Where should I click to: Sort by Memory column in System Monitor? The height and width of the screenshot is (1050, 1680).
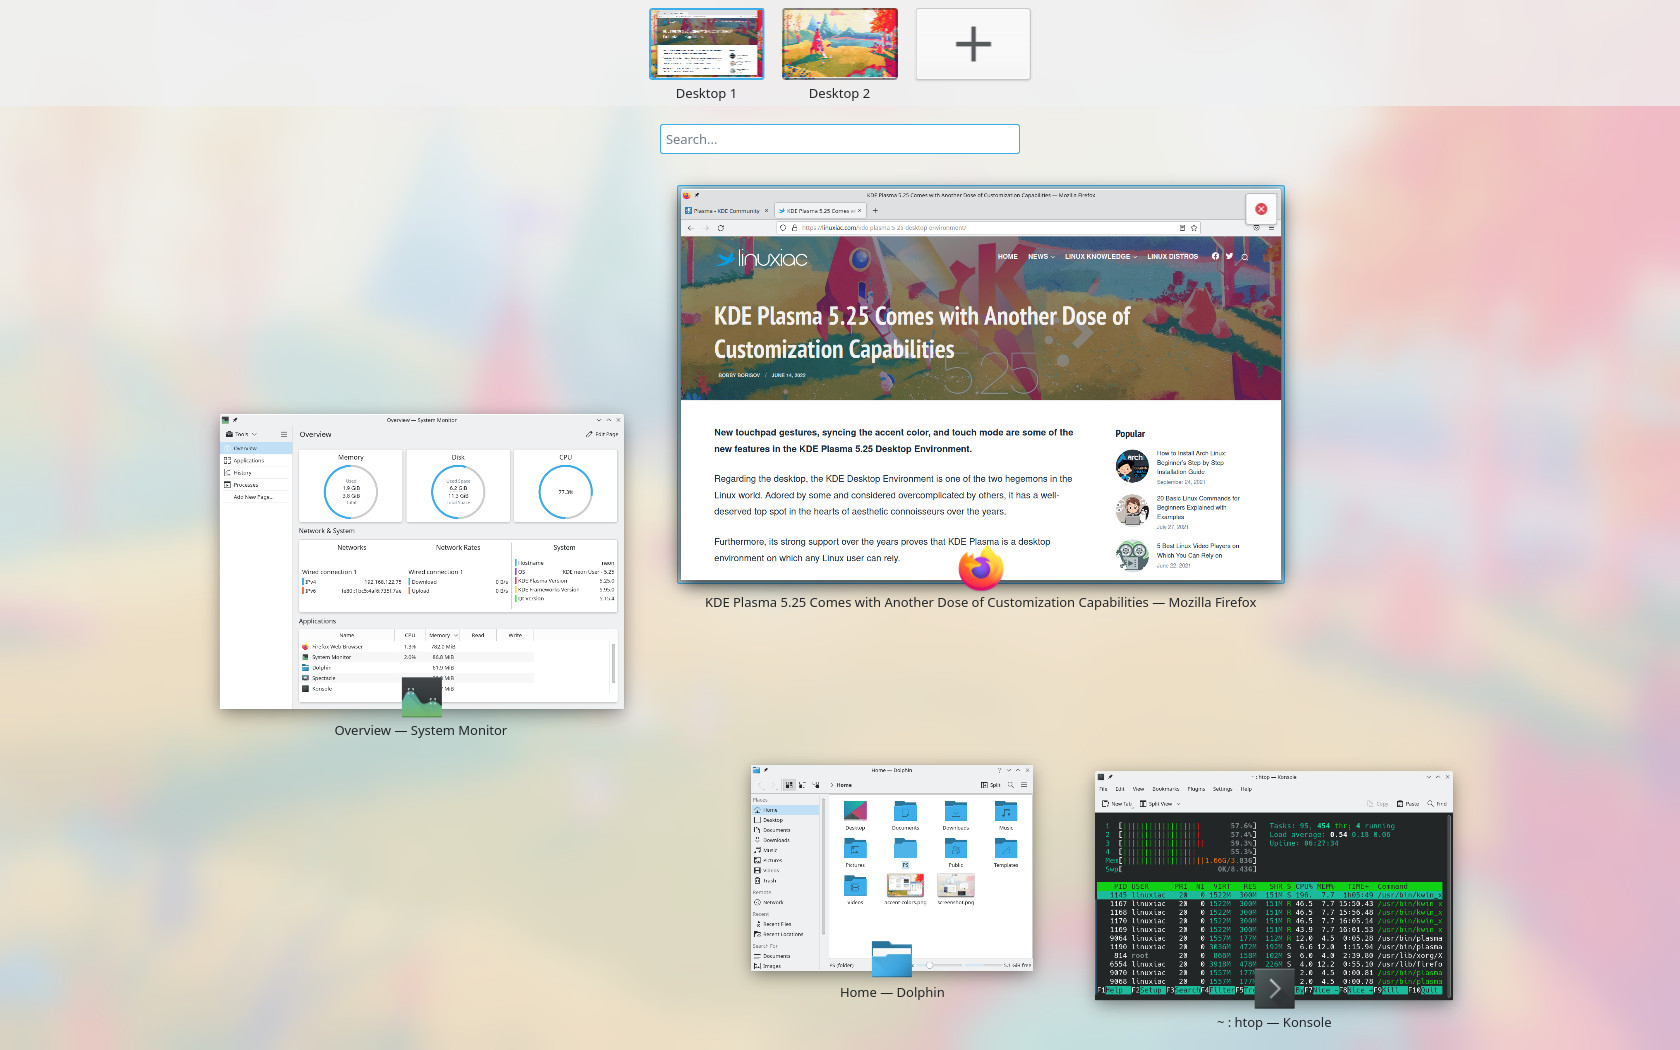(442, 635)
